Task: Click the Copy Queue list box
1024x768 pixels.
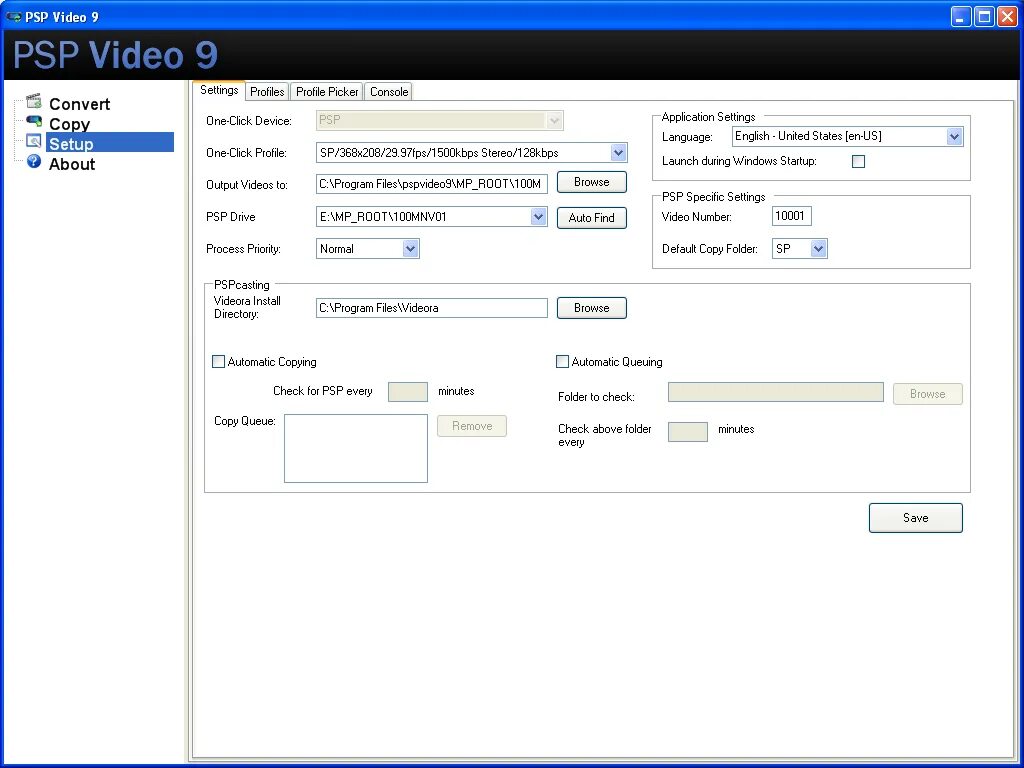Action: click(x=356, y=449)
